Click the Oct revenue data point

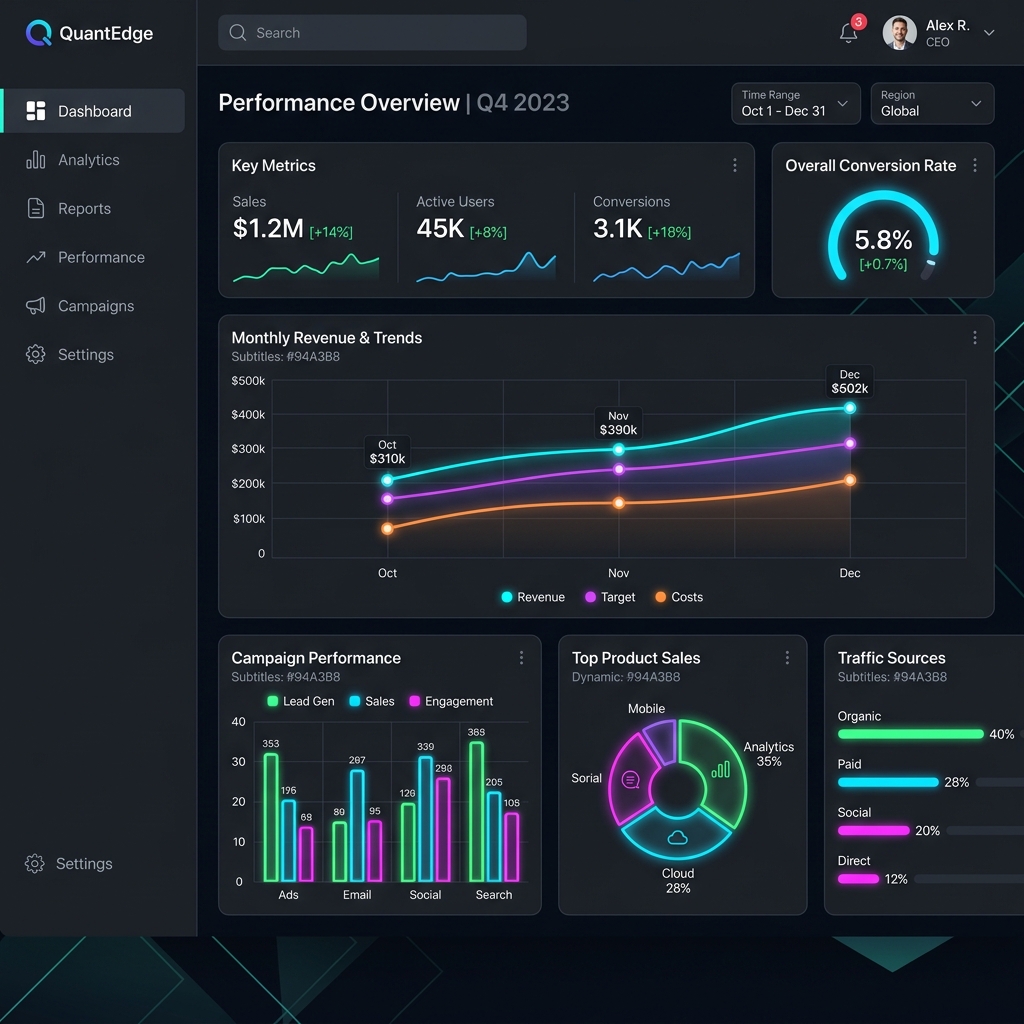pyautogui.click(x=387, y=480)
